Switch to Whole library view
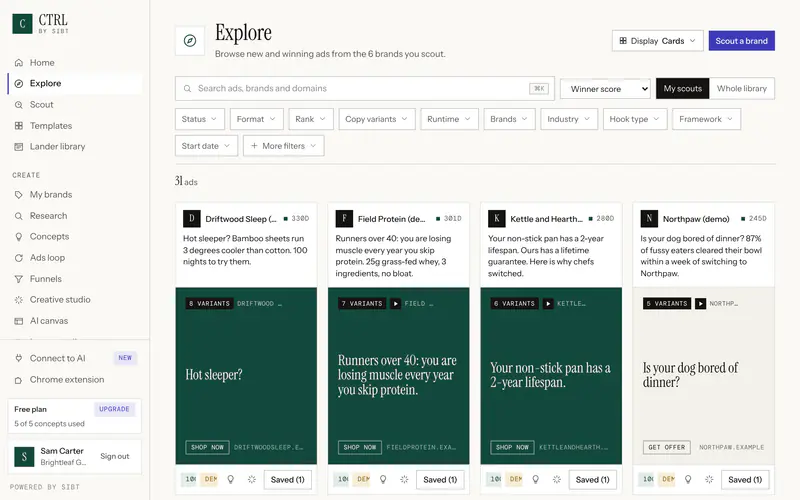 pos(742,88)
